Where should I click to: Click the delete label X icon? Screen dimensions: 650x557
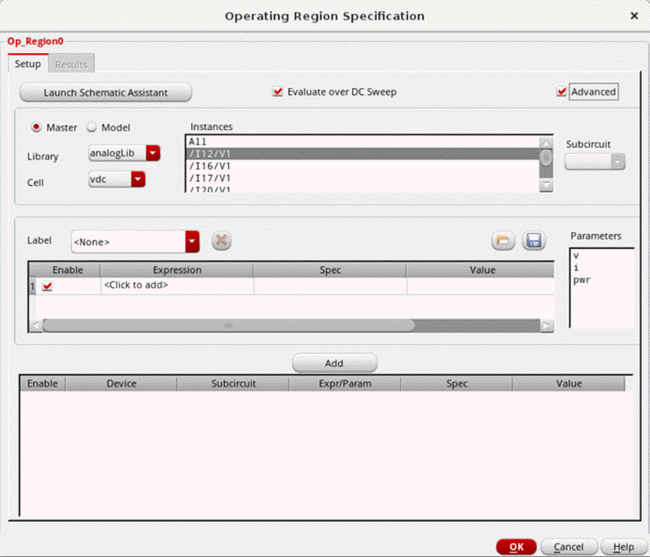[x=222, y=241]
